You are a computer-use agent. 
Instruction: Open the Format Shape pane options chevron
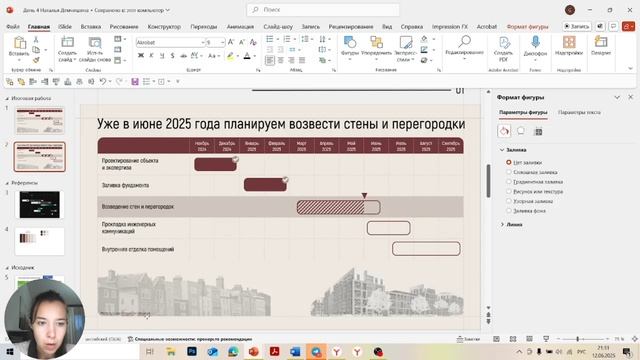[x=617, y=97]
